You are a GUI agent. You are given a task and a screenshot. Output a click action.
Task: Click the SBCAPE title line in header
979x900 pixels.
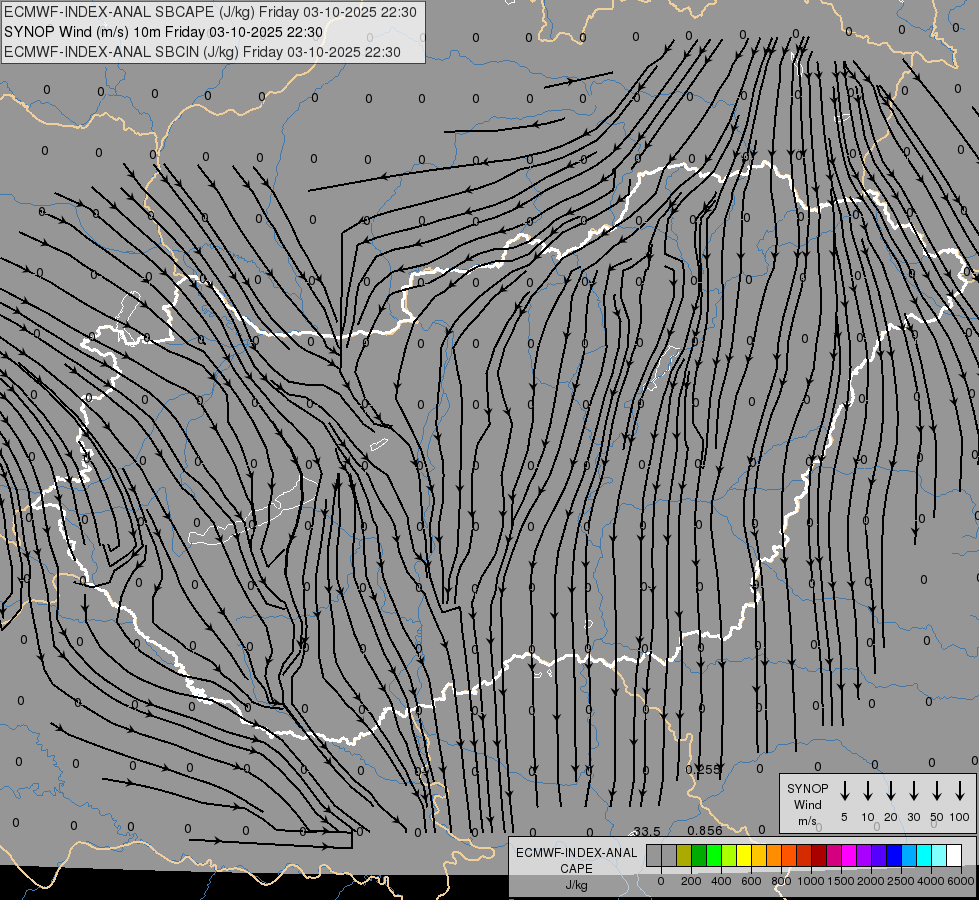210,12
